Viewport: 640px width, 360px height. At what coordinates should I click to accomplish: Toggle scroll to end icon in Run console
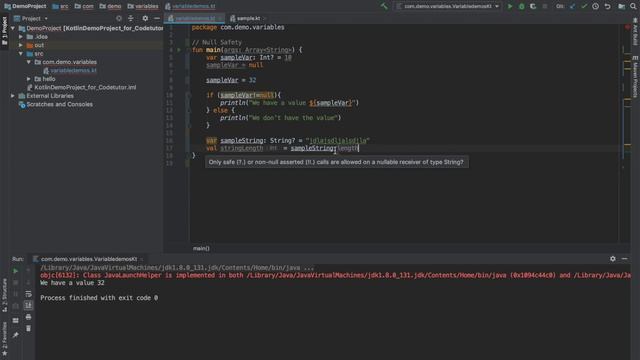pos(28,305)
